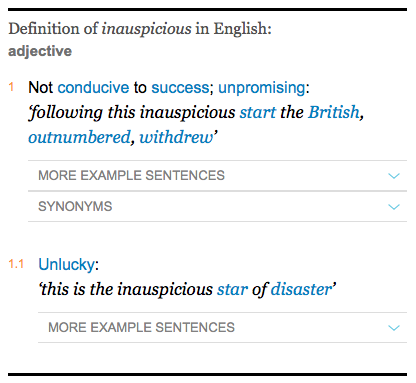Expand MORE EXAMPLE SENTENCES under the Unlucky sense
Image resolution: width=416 pixels, height=383 pixels.
click(x=222, y=328)
